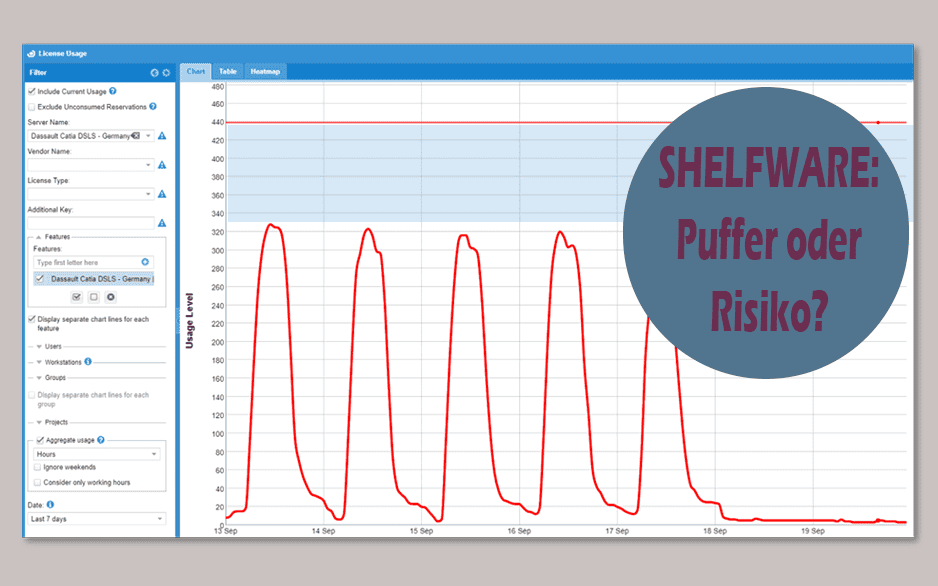
Task: Click into the Additional Key field
Action: [91, 223]
